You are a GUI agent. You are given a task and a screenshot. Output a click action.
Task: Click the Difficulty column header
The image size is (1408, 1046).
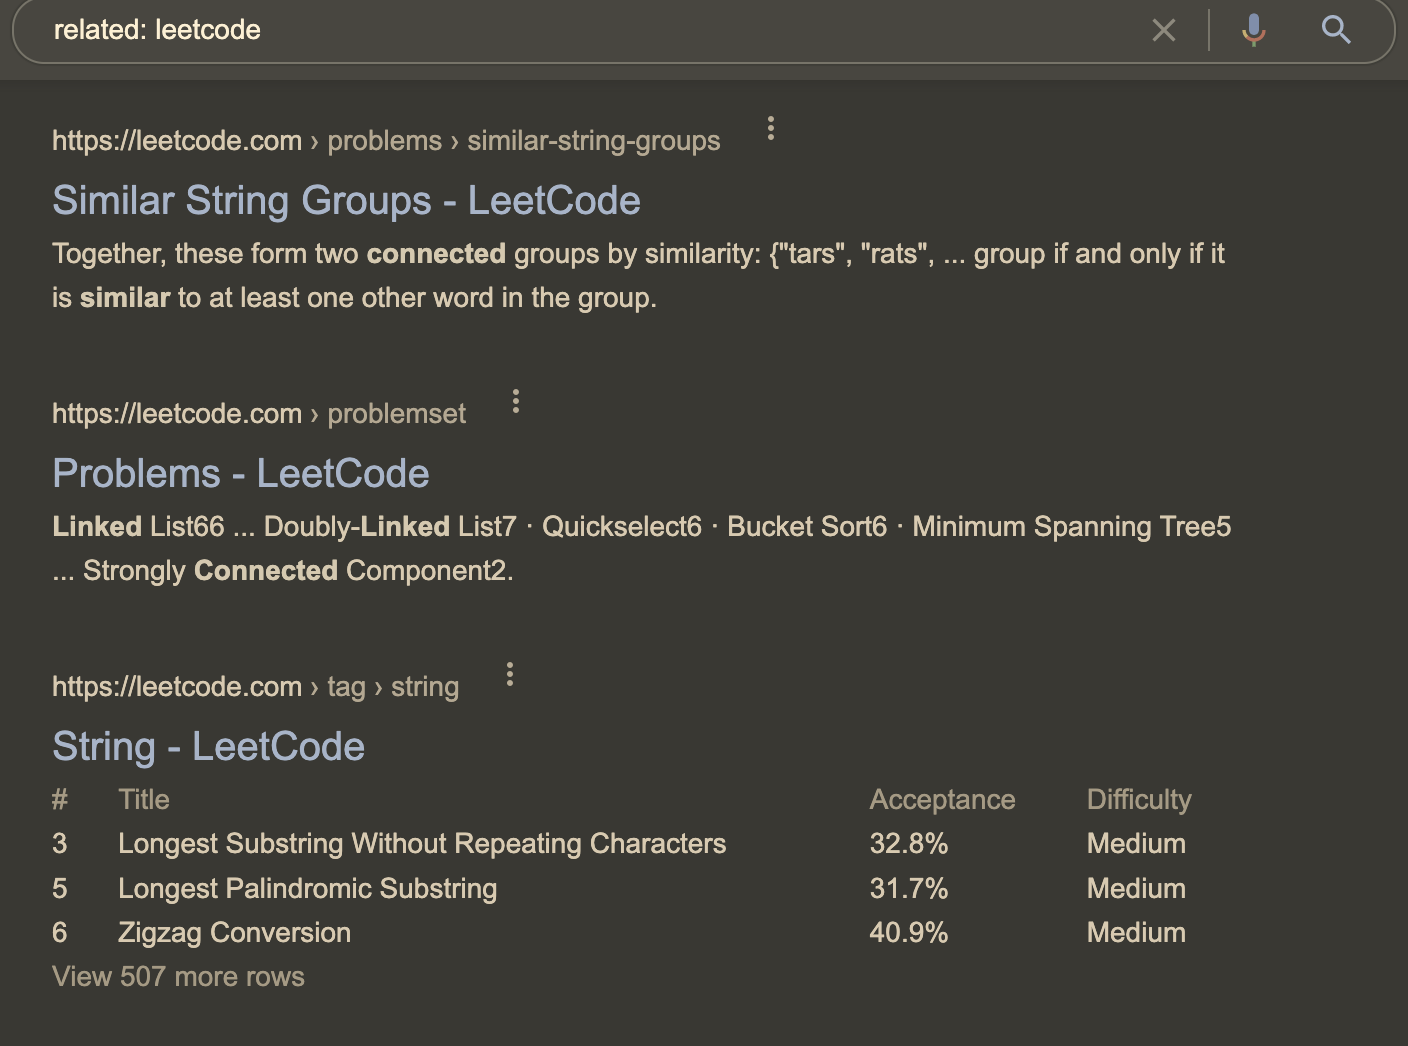point(1139,799)
